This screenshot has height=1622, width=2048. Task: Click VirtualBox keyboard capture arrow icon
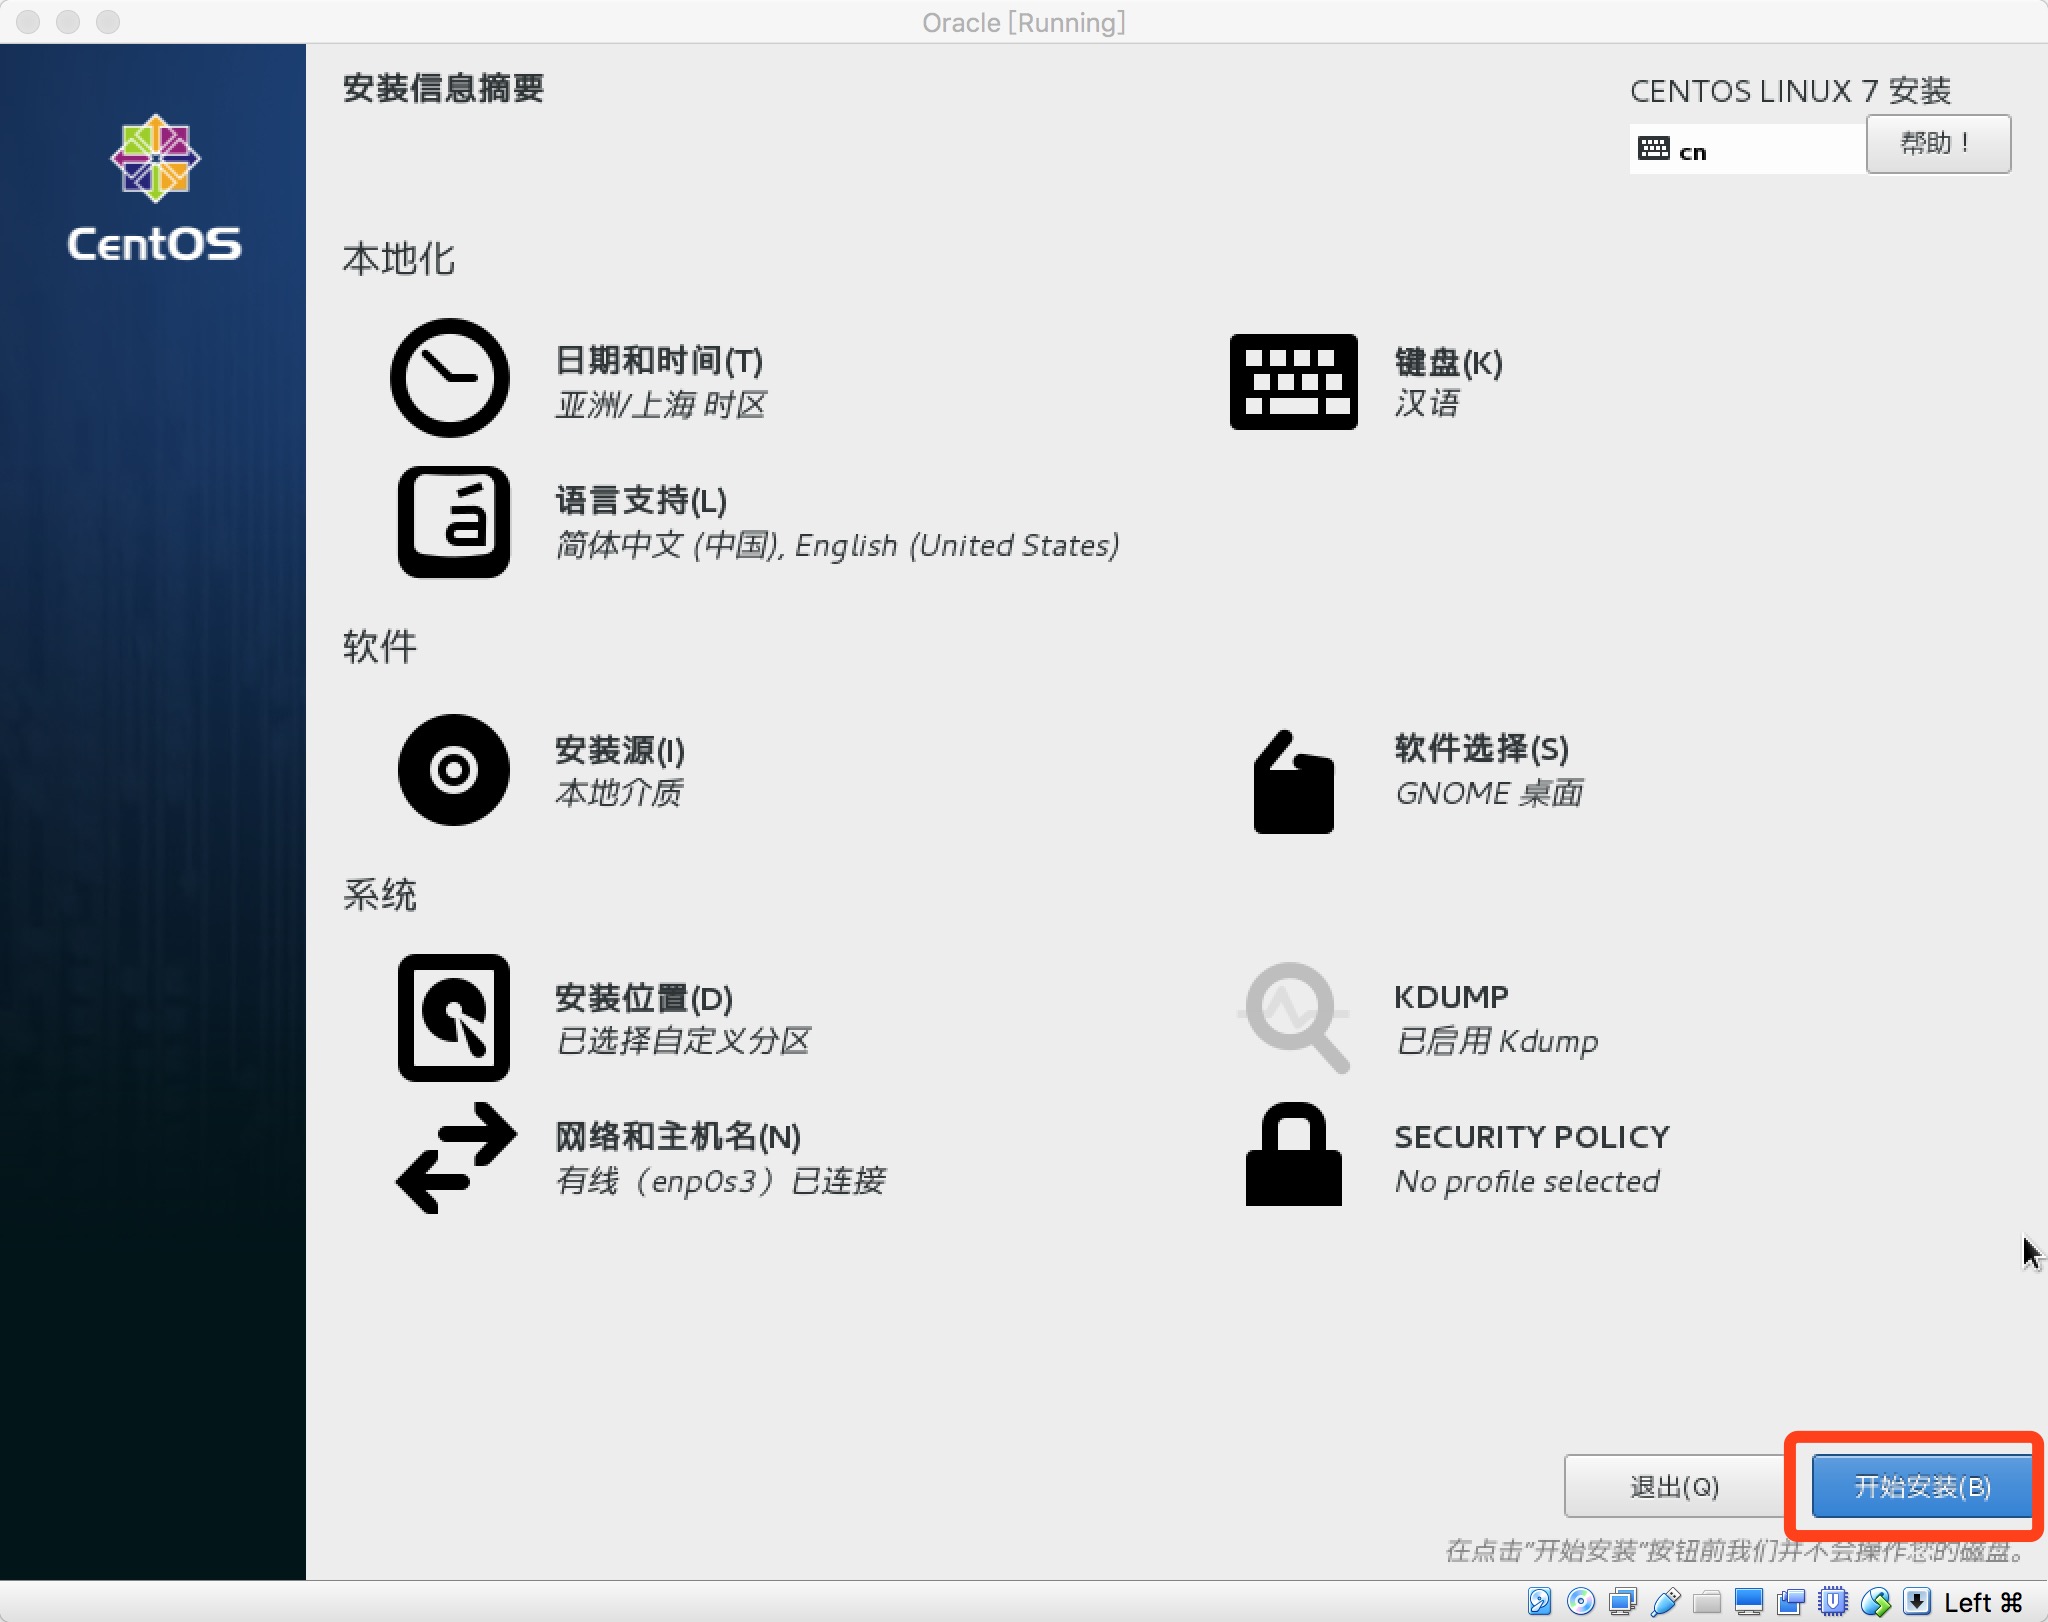pos(1917,1601)
